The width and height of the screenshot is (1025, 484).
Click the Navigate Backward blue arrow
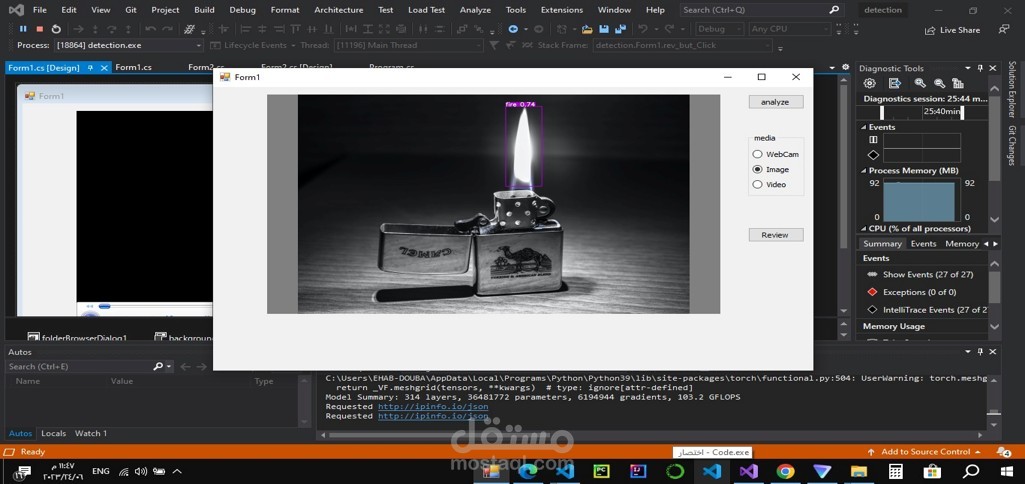coord(514,29)
